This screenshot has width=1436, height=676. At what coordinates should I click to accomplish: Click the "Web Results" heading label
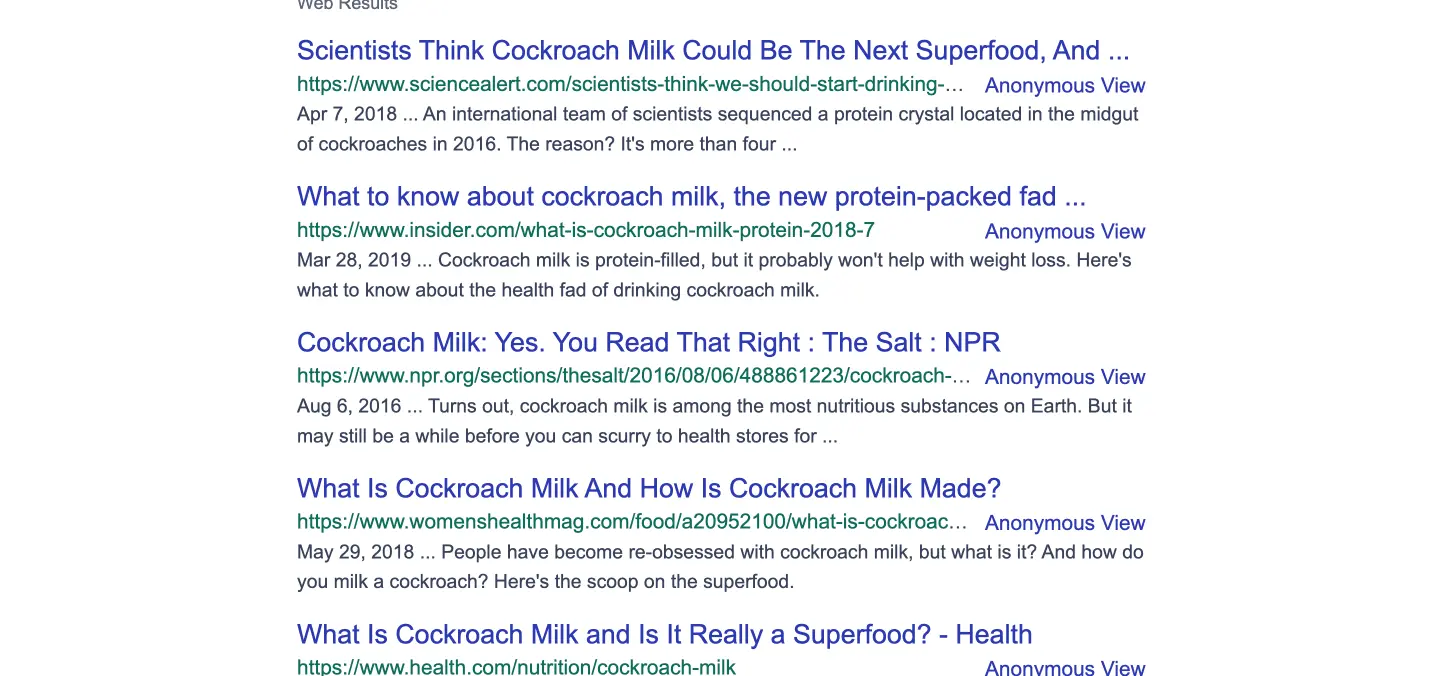click(x=347, y=5)
